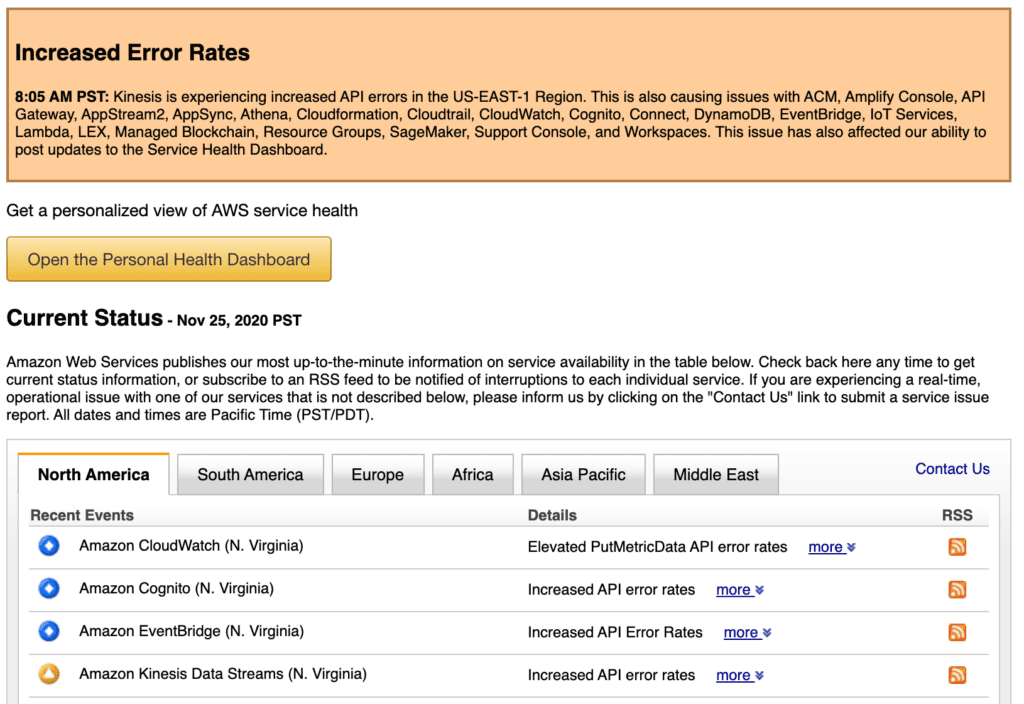Open the Personal Health Dashboard
Image resolution: width=1024 pixels, height=704 pixels.
pyautogui.click(x=169, y=259)
